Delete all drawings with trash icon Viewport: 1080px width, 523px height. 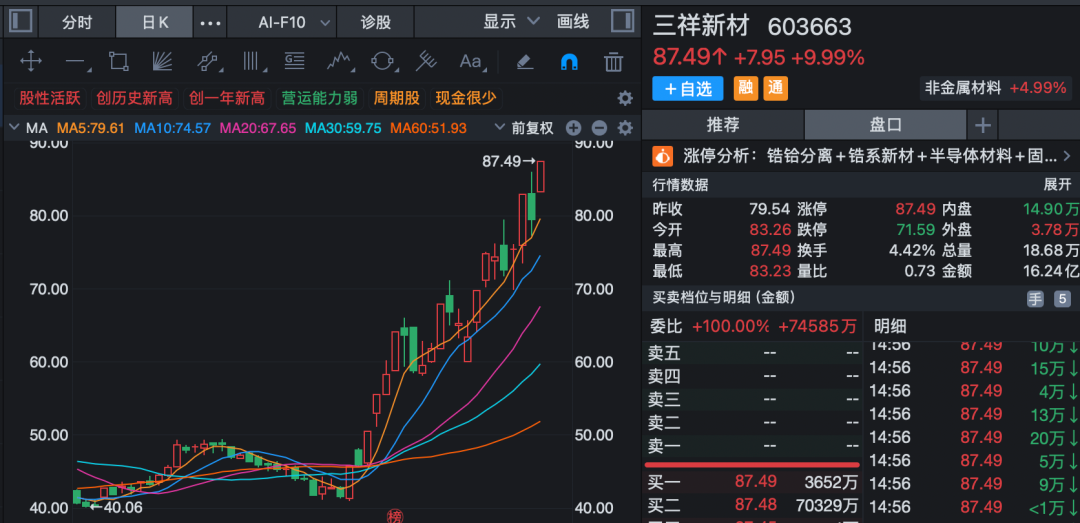[613, 61]
